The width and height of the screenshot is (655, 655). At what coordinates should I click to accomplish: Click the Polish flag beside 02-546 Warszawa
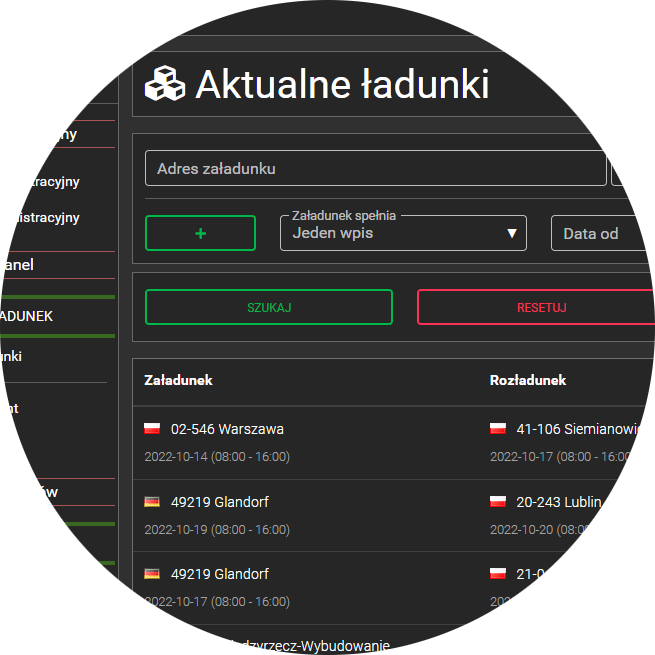(152, 429)
